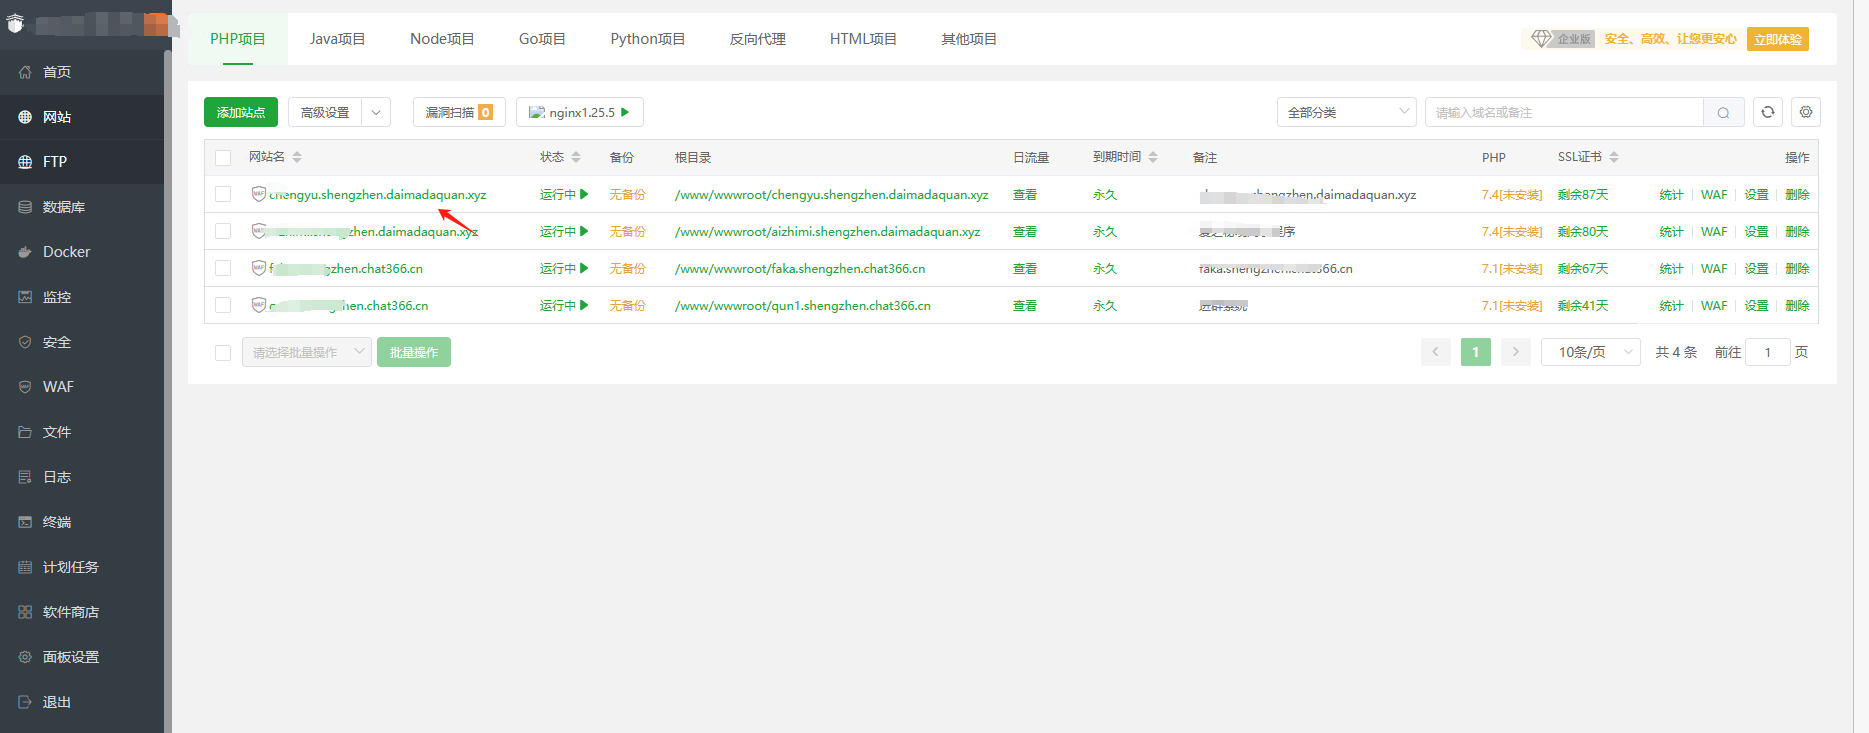Screen dimensions: 1869x733
Task: Check the faka.shengzhen.chat366.cn row checkbox
Action: tap(223, 268)
